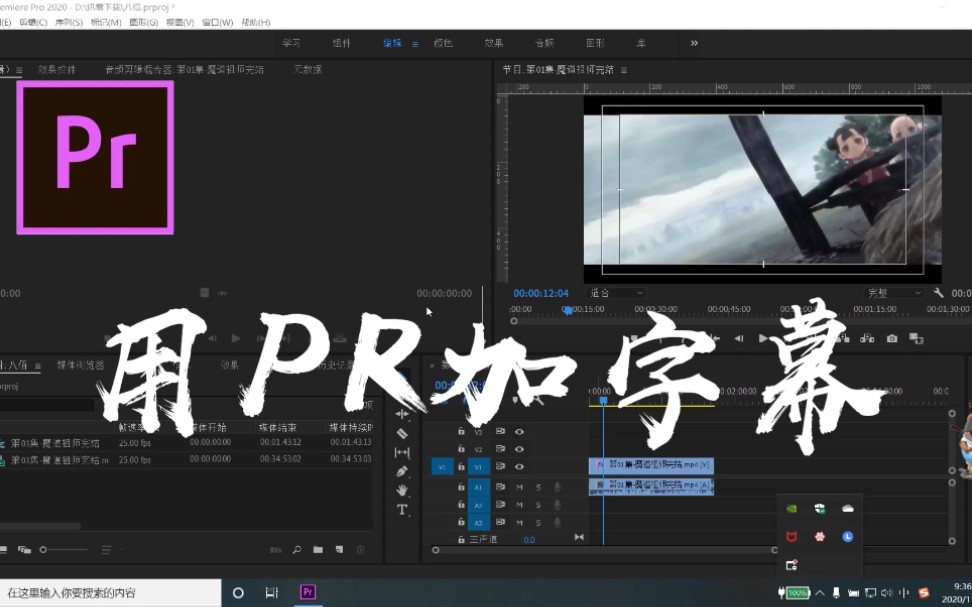
Task: Click the Slip tool icon
Action: pos(403,450)
